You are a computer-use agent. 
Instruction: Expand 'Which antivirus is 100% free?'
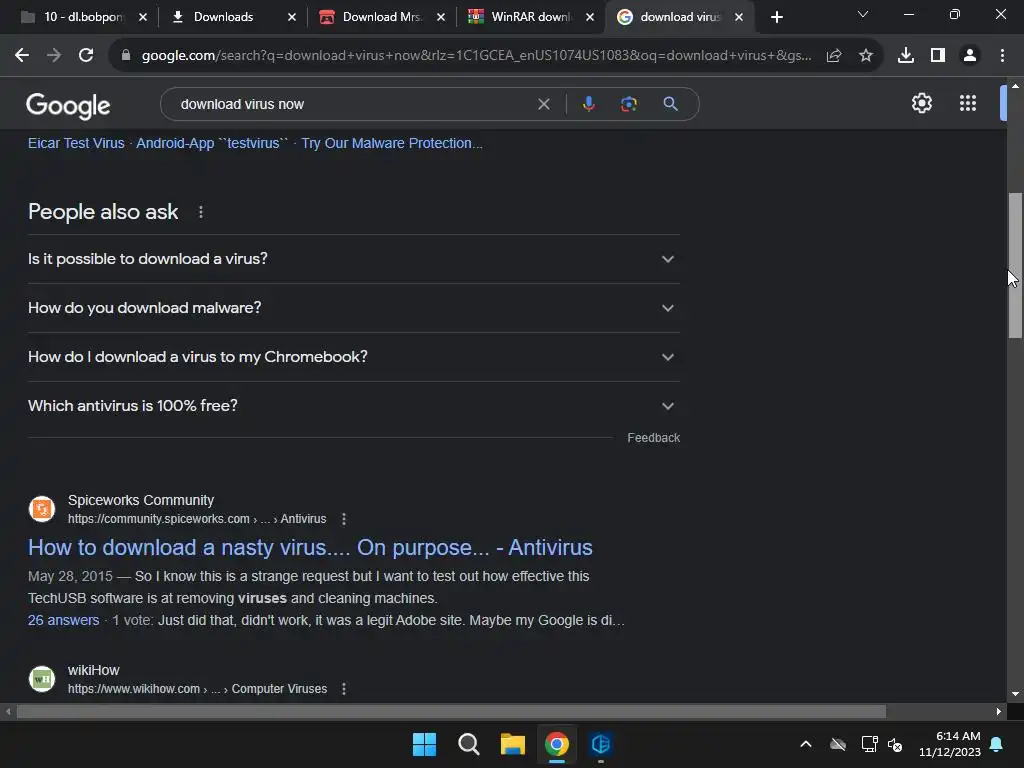pos(354,406)
